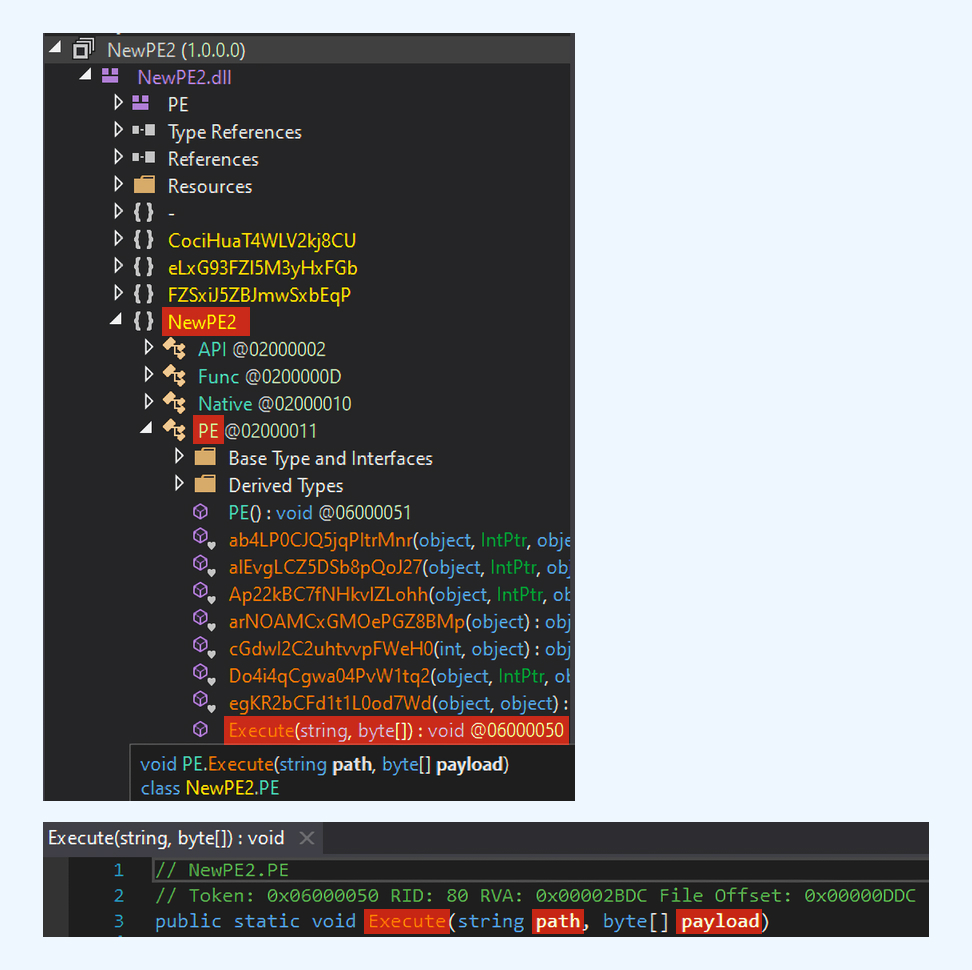The height and width of the screenshot is (970, 972).
Task: Expand the API @02000002 class
Action: [148, 347]
